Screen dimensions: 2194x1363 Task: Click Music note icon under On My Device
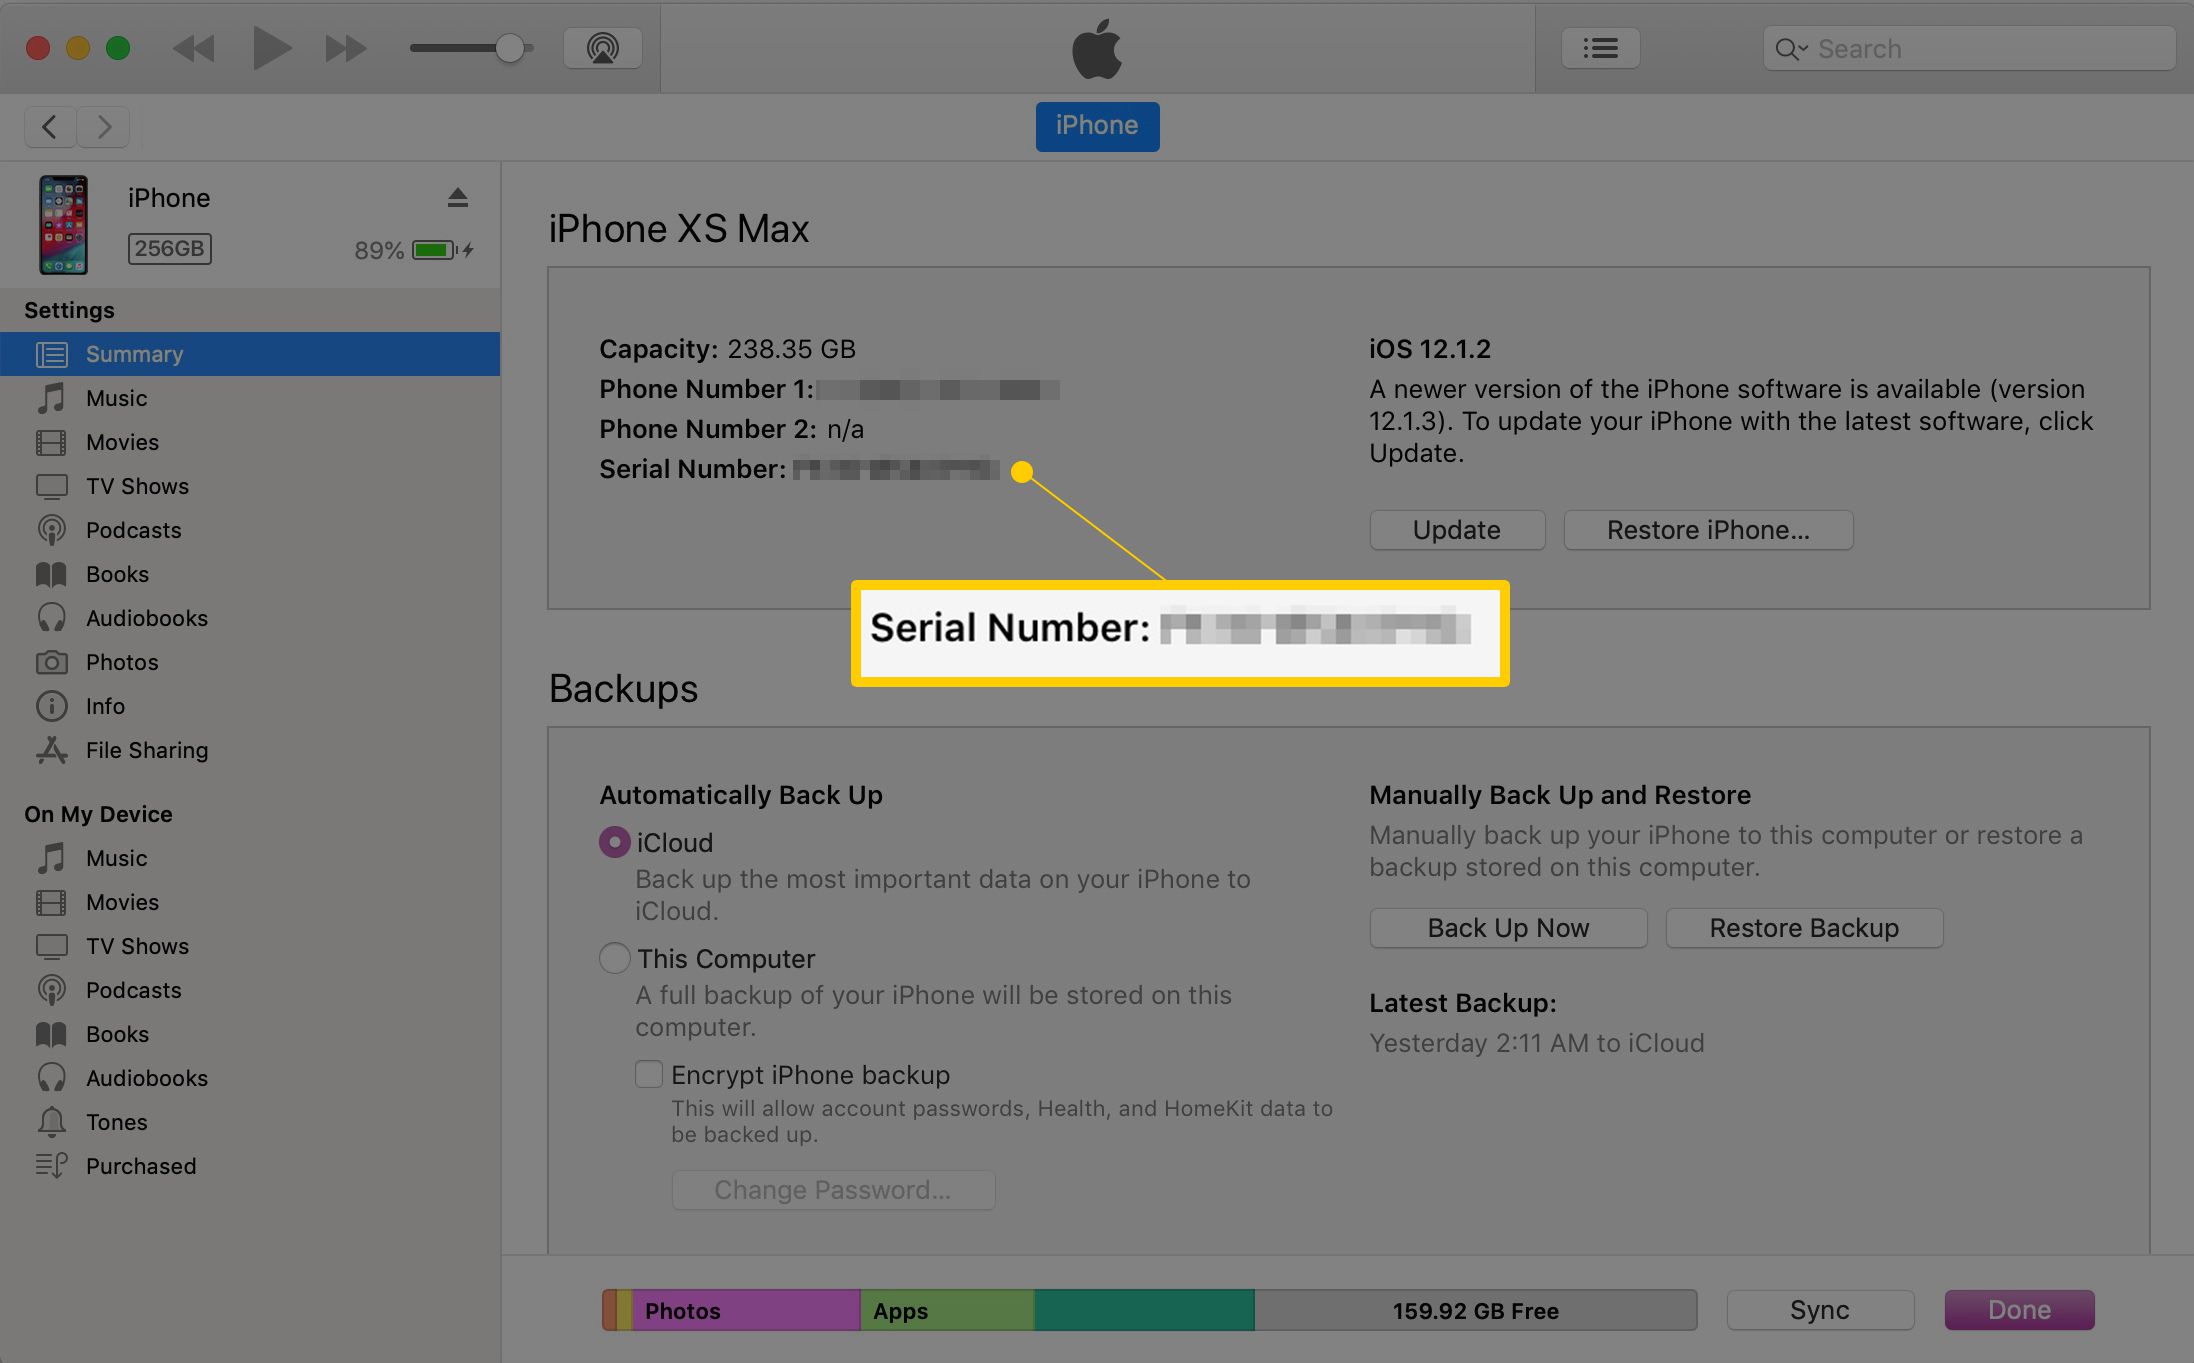point(51,858)
